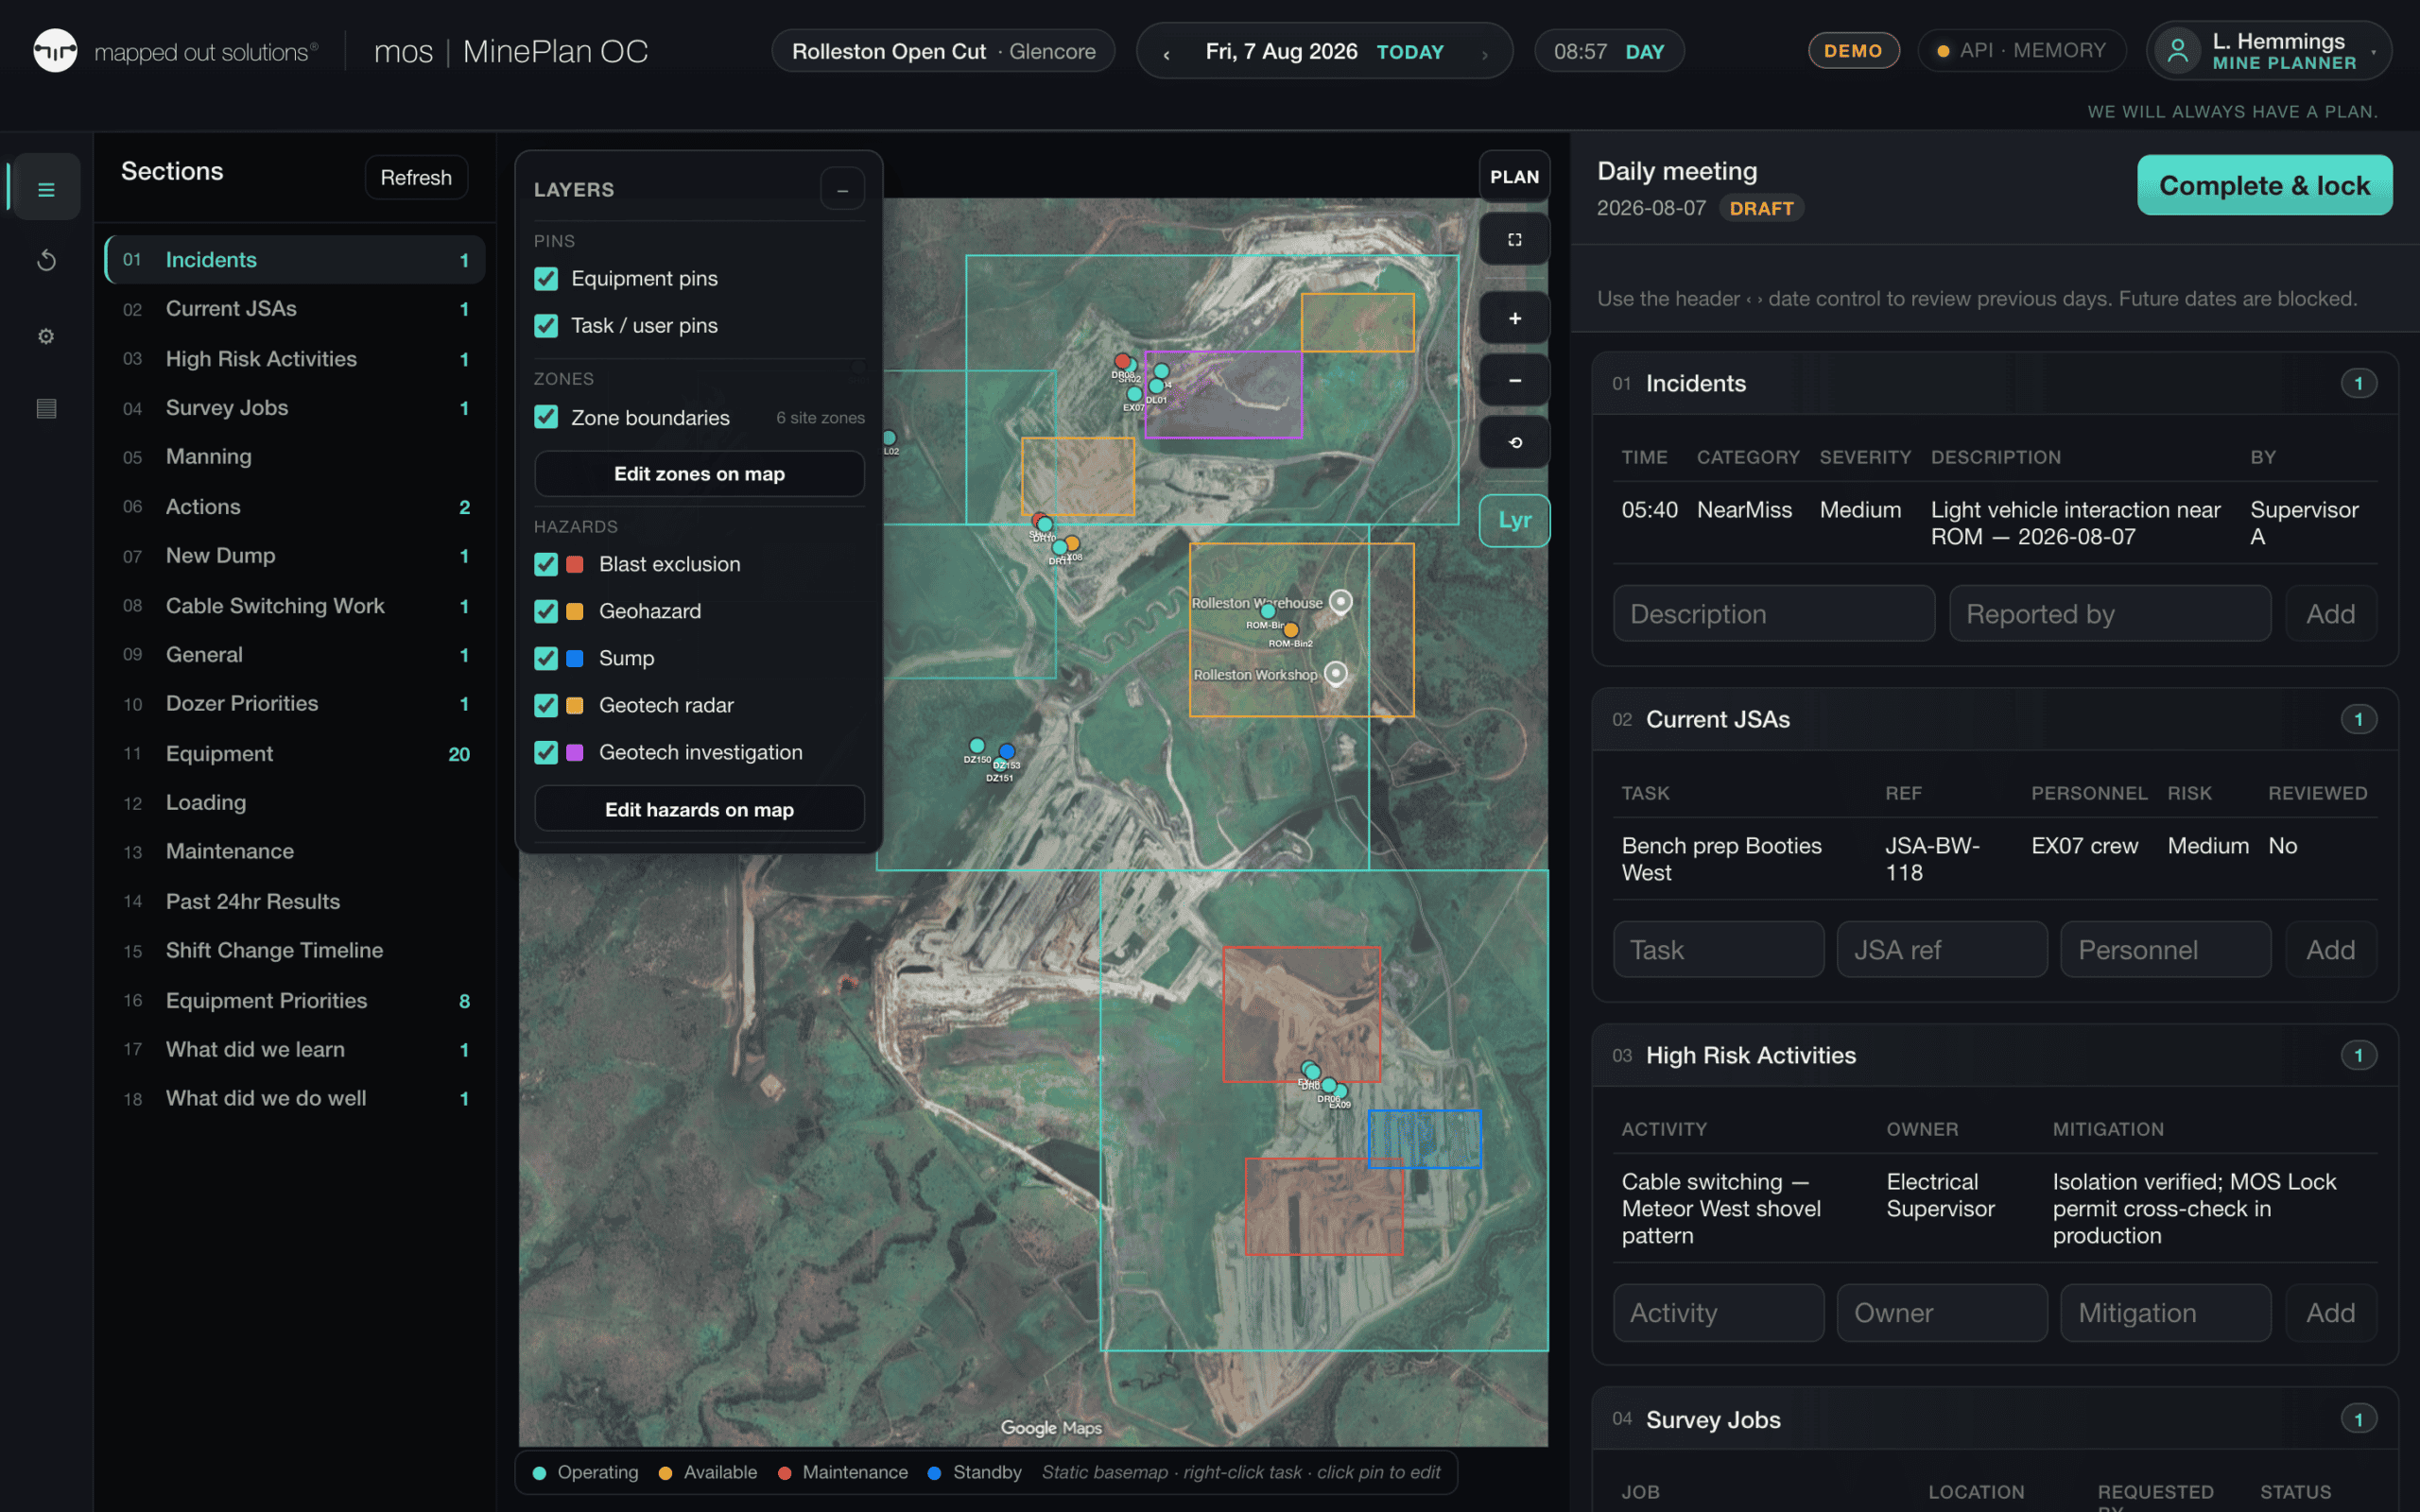Zoom in the map with plus
Viewport: 2420px width, 1512px height.
click(1514, 318)
